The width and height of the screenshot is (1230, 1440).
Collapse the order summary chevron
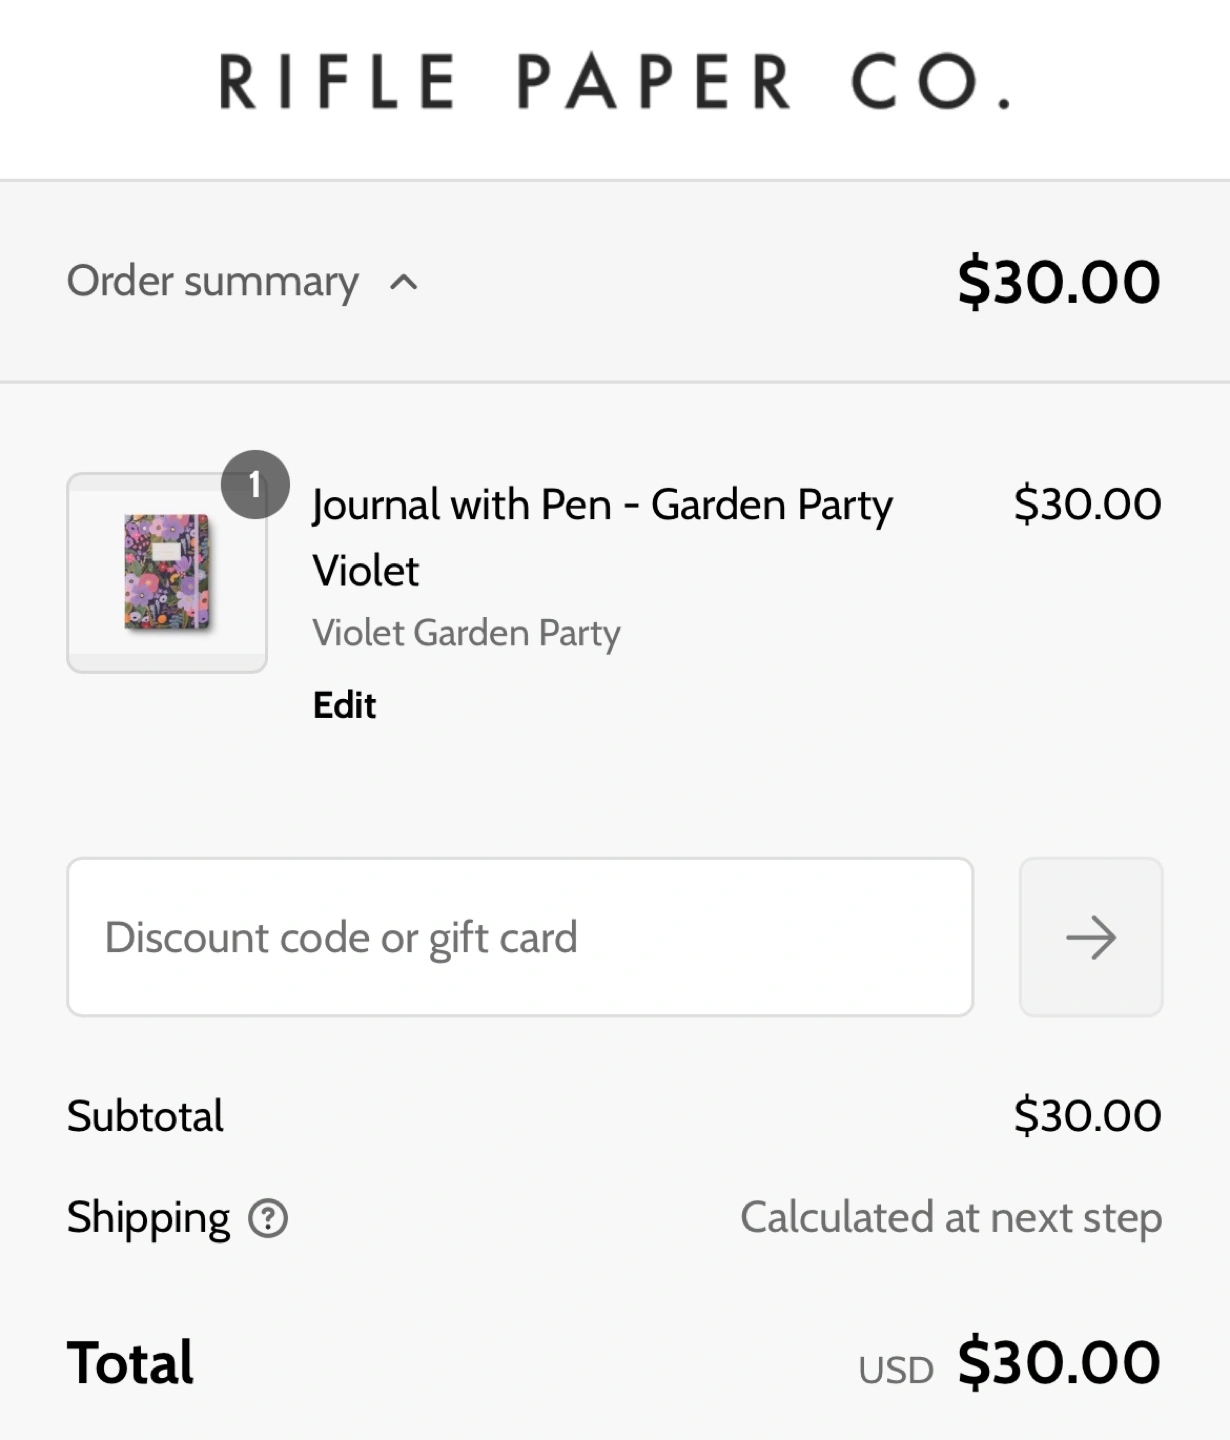[x=403, y=282]
